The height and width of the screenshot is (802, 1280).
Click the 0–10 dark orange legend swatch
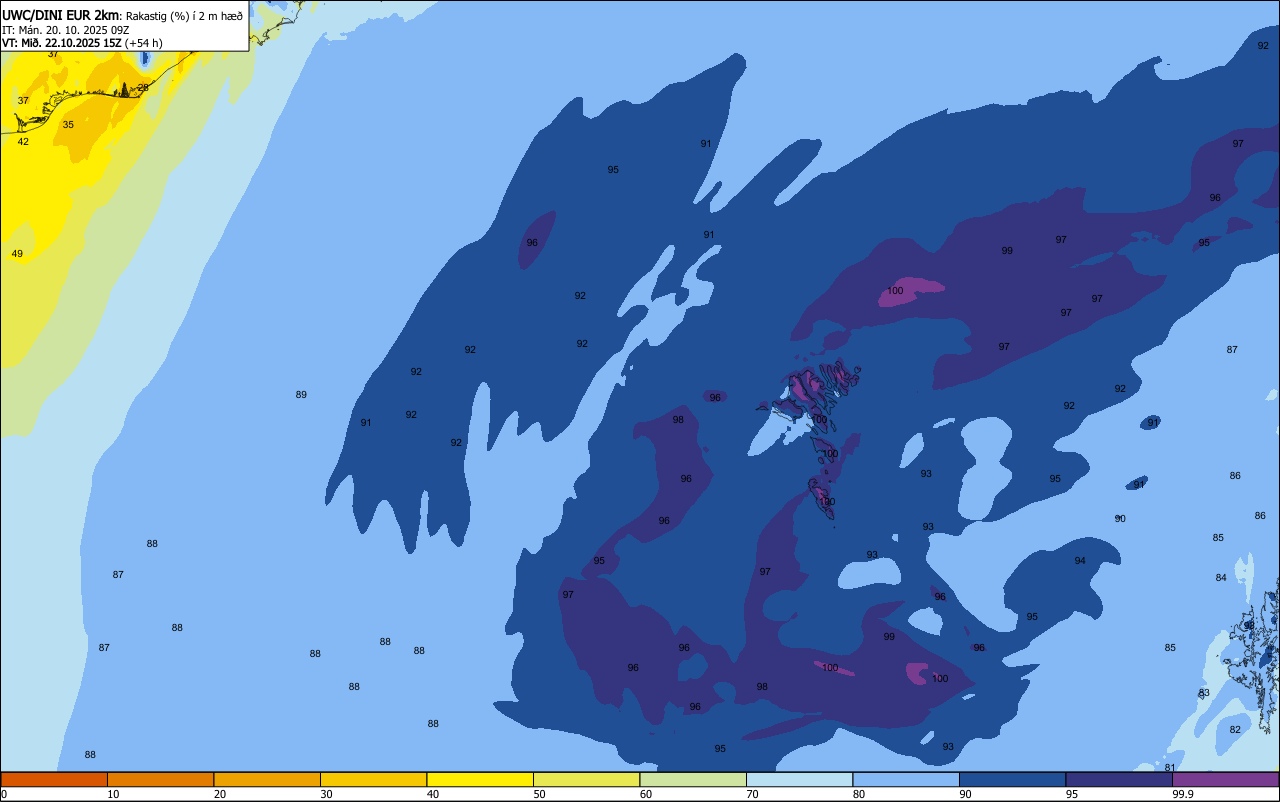click(54, 779)
